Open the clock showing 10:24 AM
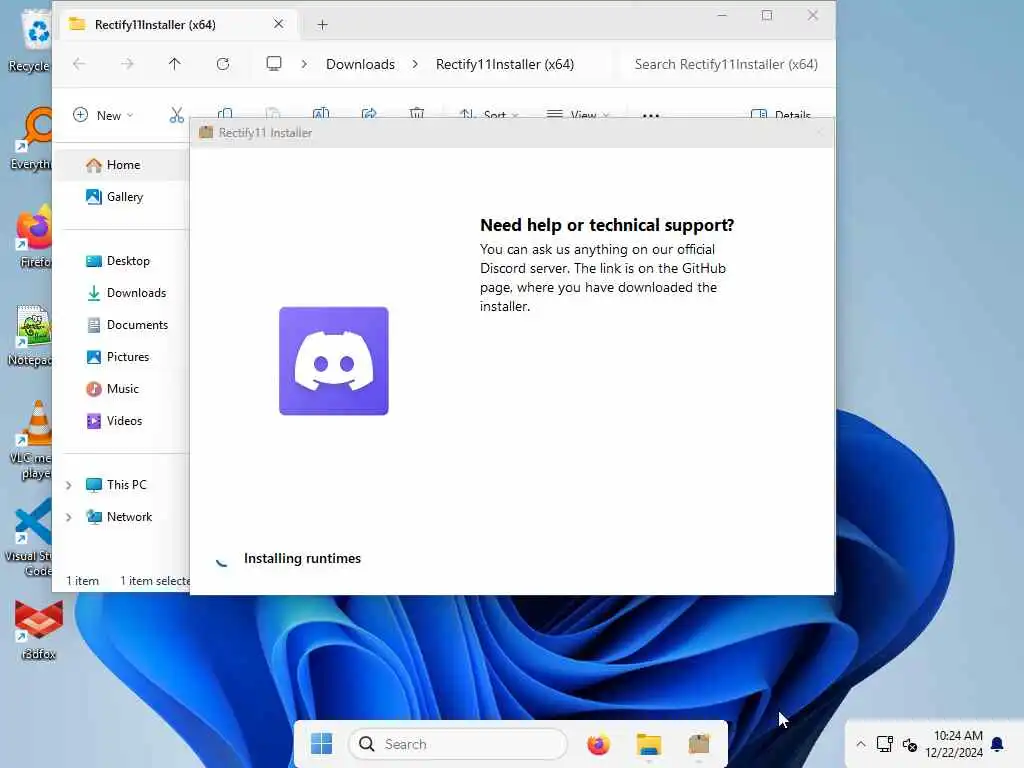 click(953, 744)
